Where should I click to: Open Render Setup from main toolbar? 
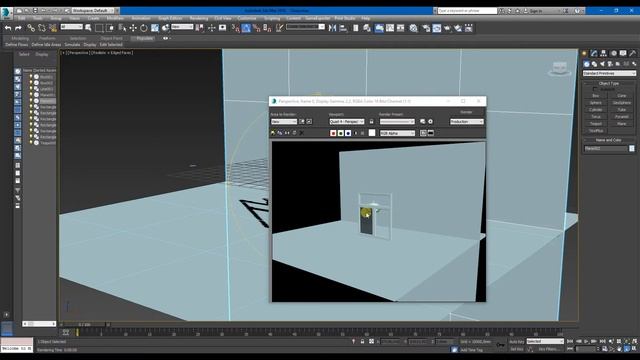click(426, 28)
